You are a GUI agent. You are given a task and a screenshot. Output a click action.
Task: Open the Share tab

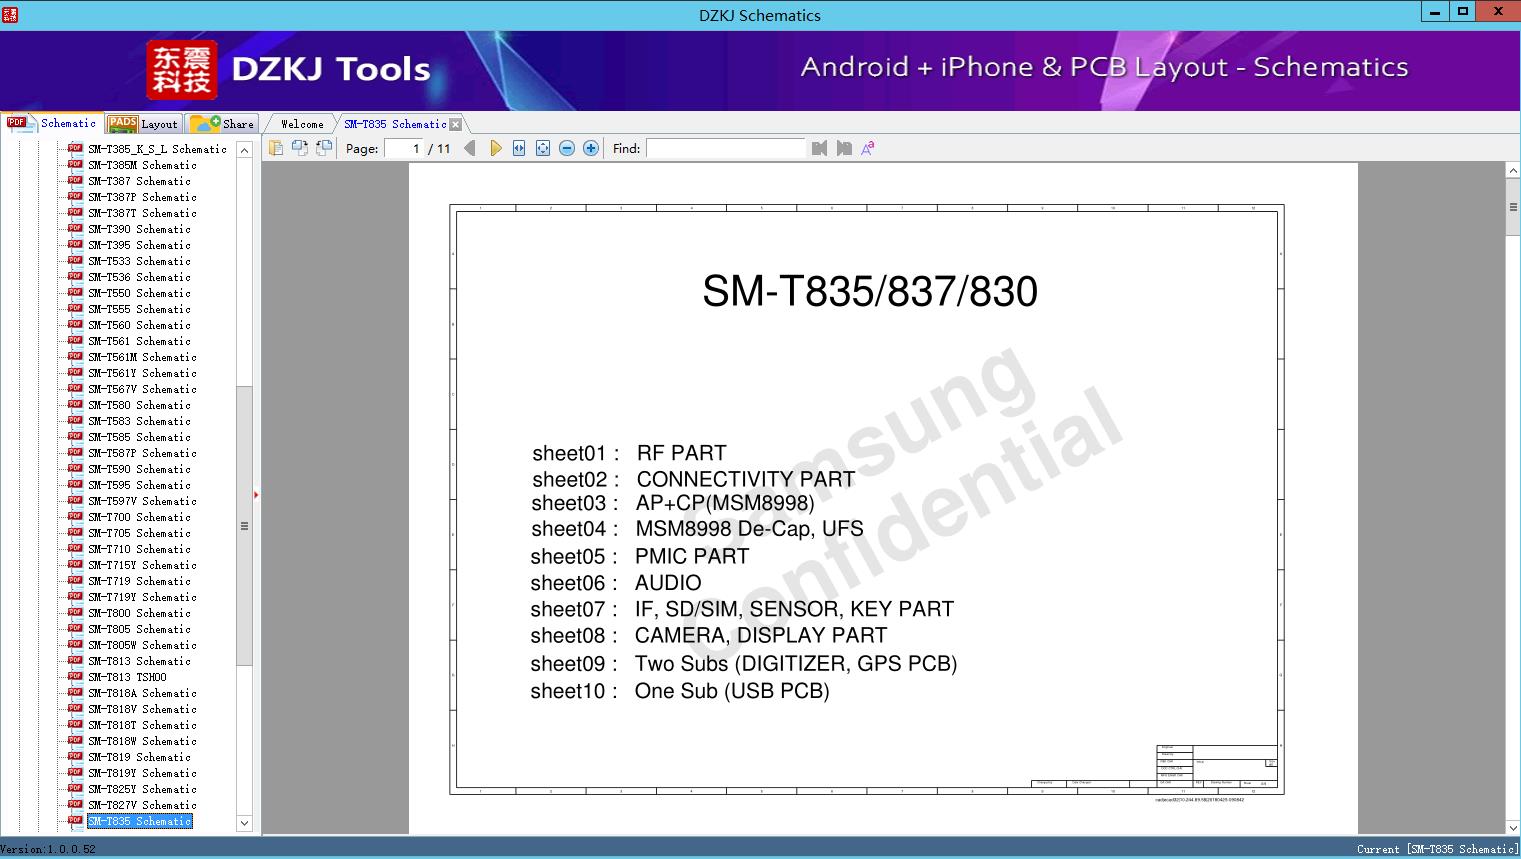(x=223, y=124)
